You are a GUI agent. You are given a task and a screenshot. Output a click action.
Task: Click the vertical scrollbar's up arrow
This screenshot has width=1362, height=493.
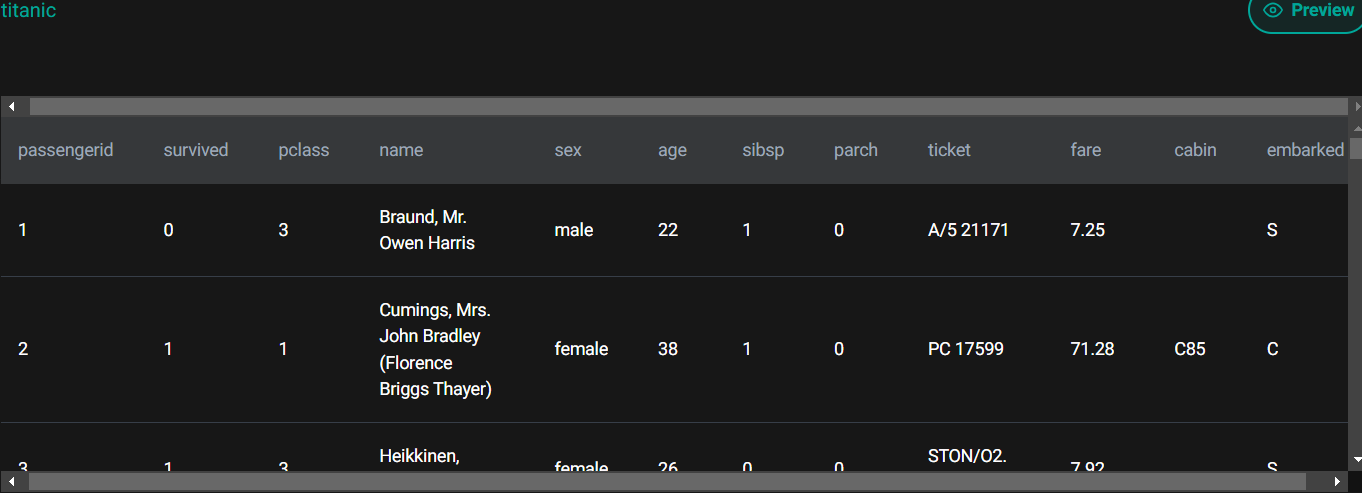[x=1356, y=128]
